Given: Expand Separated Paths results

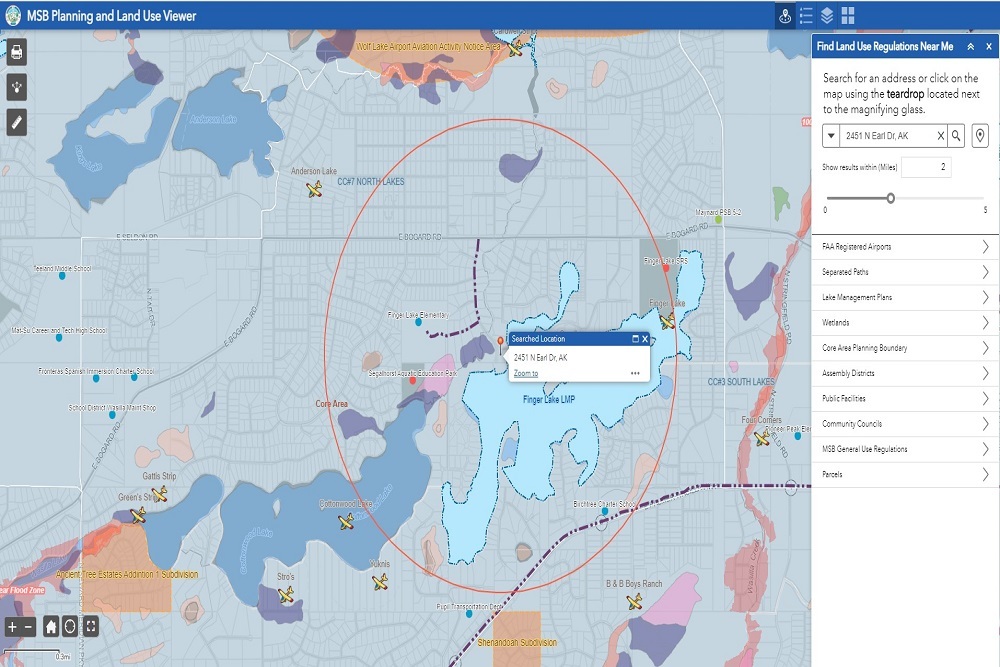Looking at the screenshot, I should [905, 272].
